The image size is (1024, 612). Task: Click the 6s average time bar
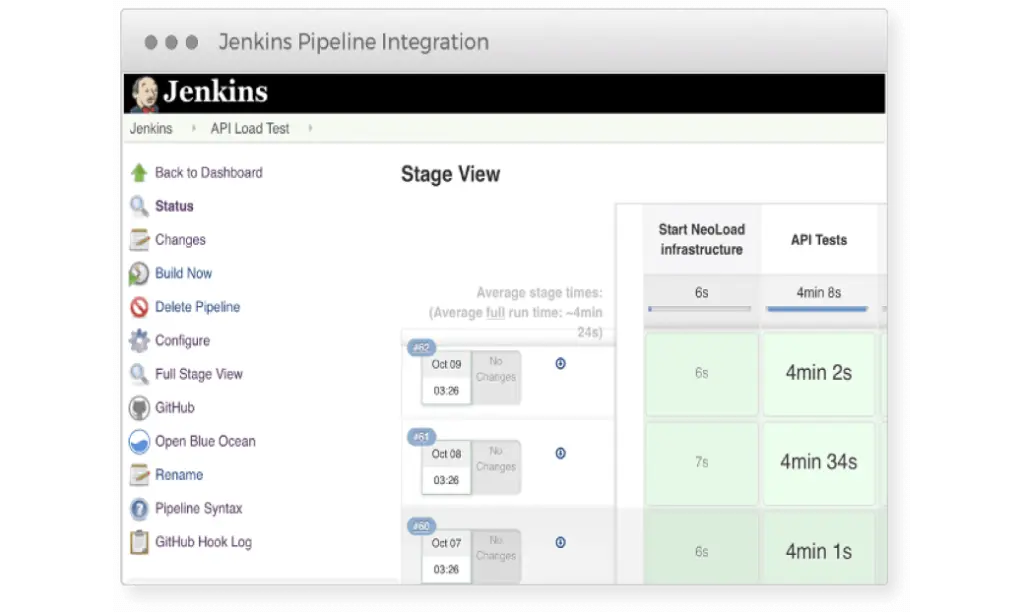[700, 308]
